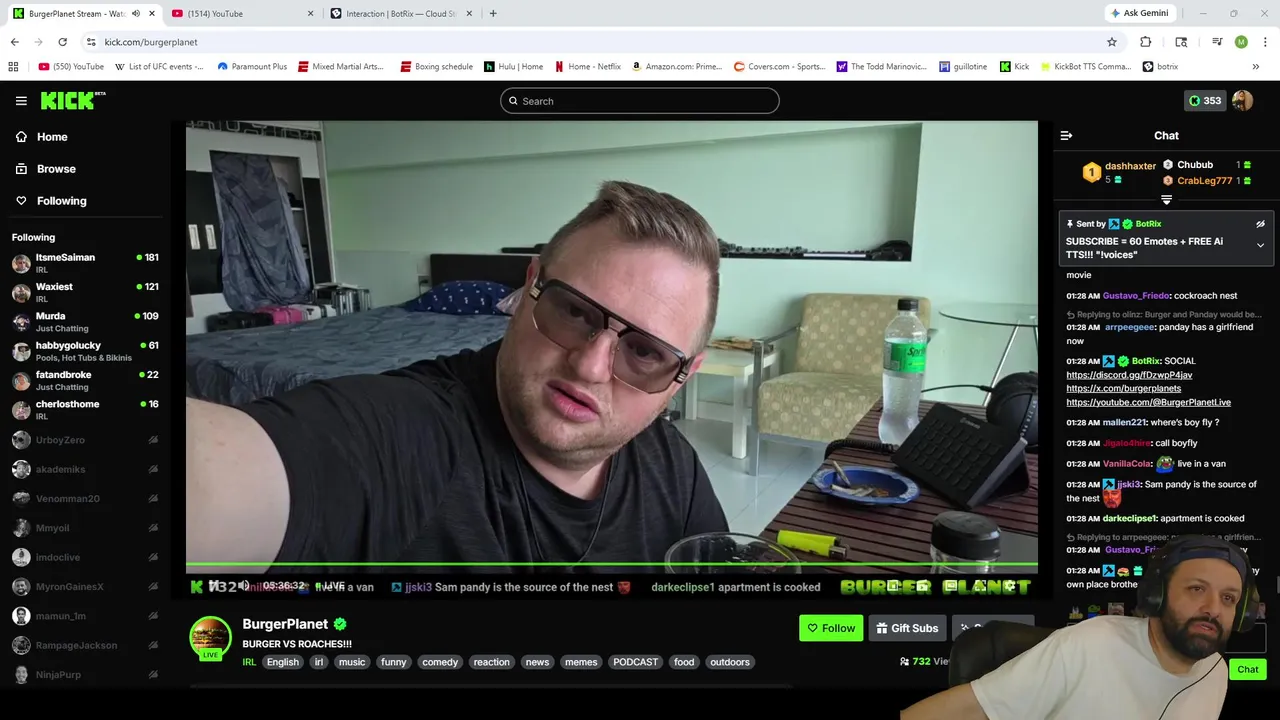Open cherlosthome's IRL stream
The width and height of the screenshot is (1280, 720).
pos(85,410)
